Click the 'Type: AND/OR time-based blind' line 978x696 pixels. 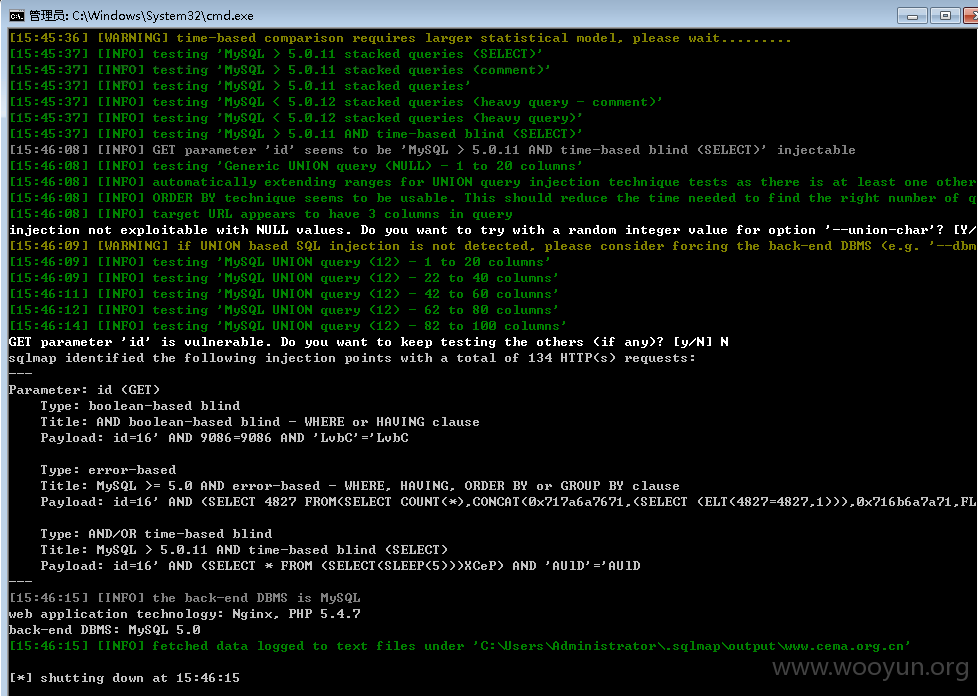pyautogui.click(x=157, y=534)
